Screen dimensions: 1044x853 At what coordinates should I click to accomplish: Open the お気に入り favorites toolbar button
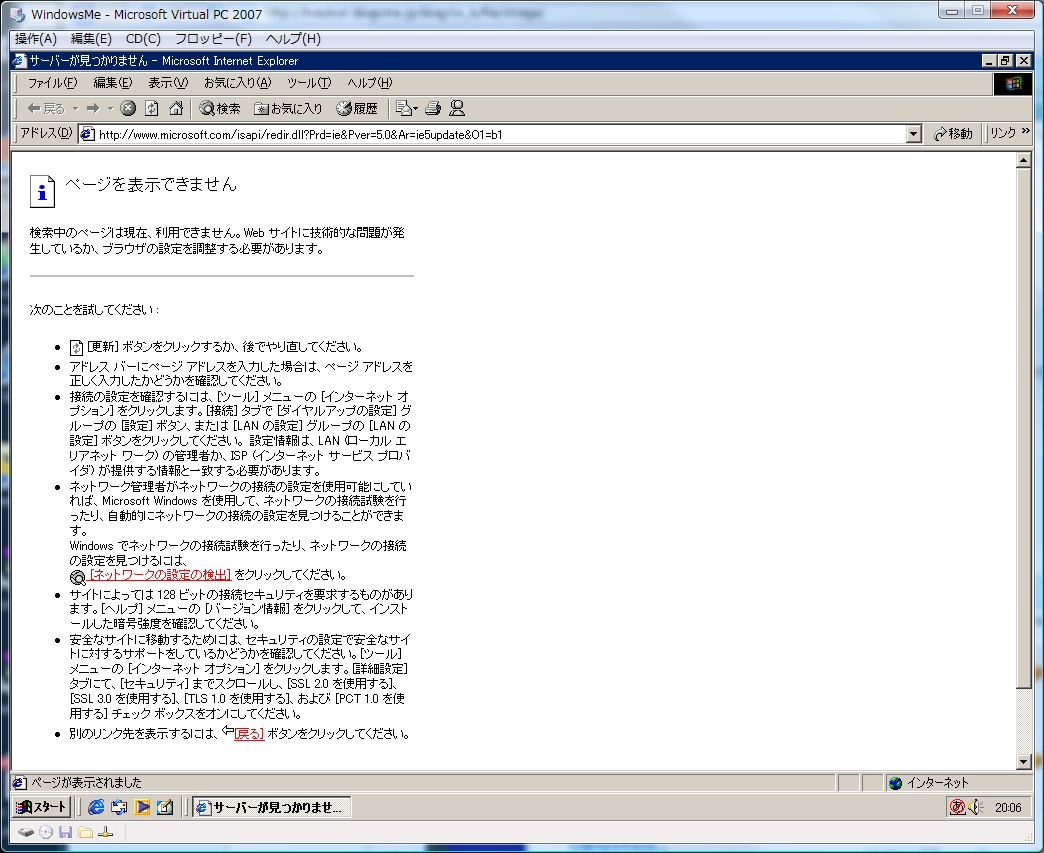click(288, 109)
